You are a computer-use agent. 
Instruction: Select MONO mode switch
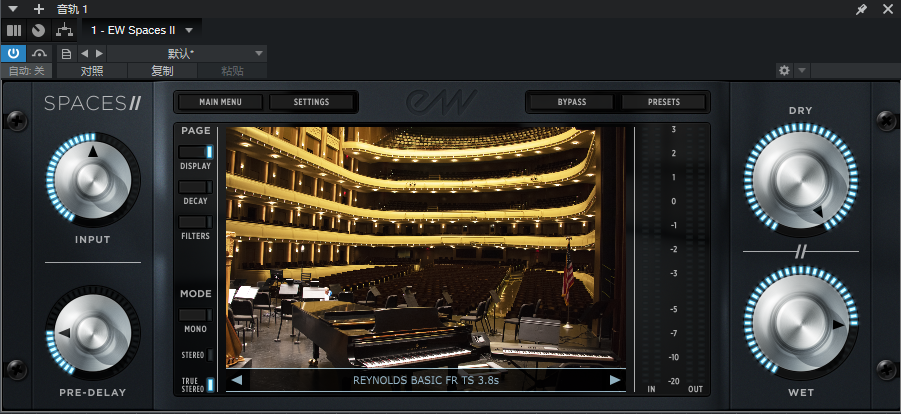[x=195, y=315]
